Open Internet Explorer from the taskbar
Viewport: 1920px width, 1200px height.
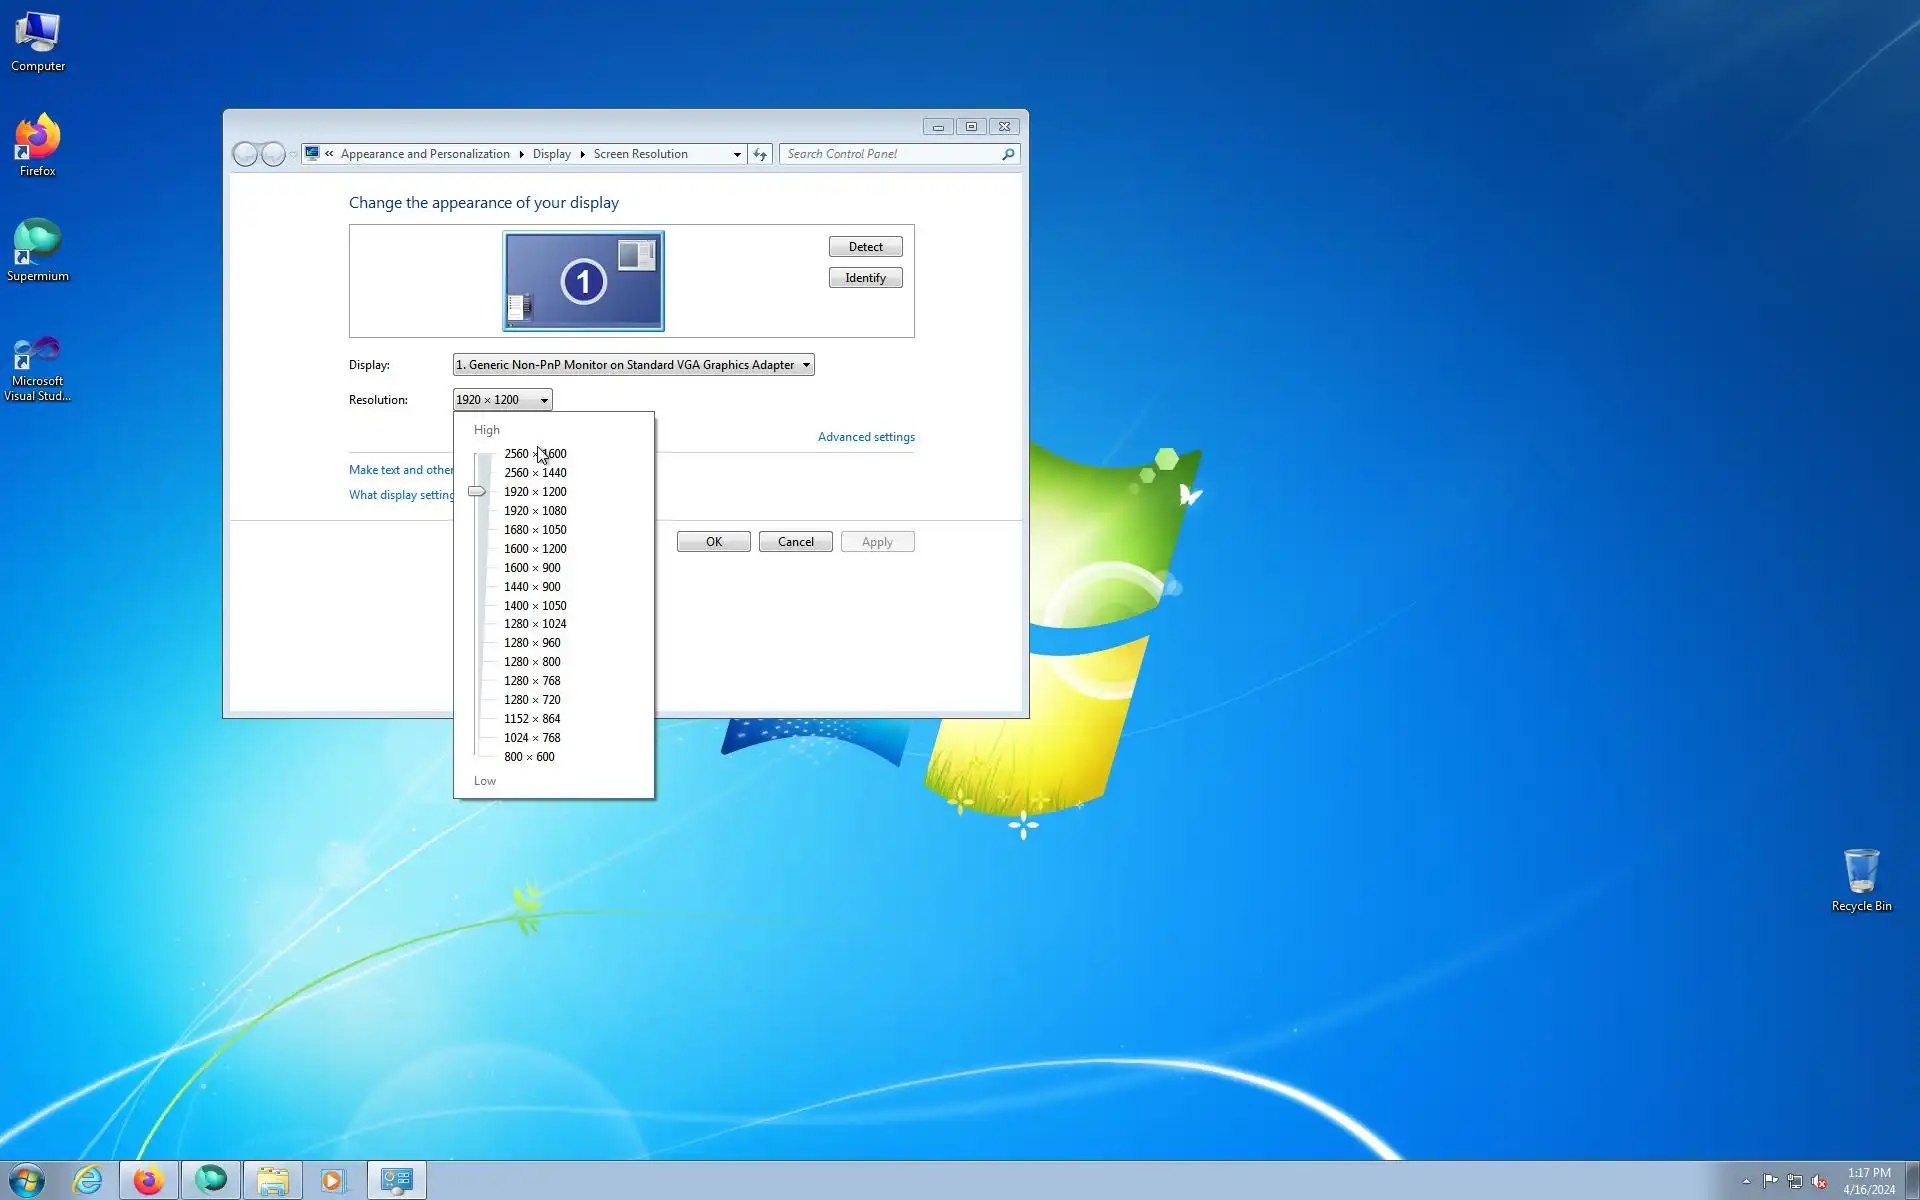coord(88,1181)
